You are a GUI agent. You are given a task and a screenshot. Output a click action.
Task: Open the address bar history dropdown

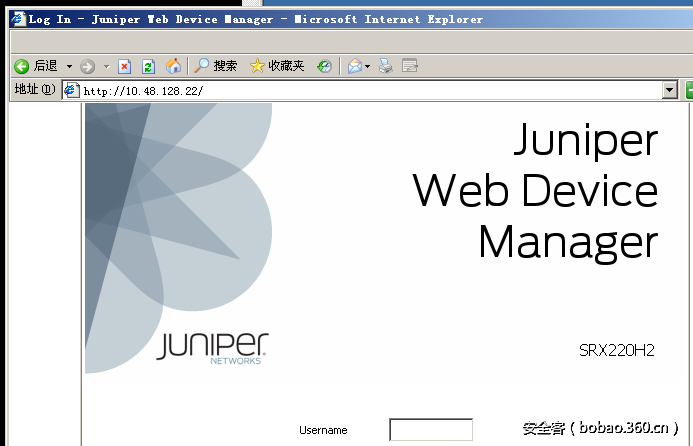point(670,91)
